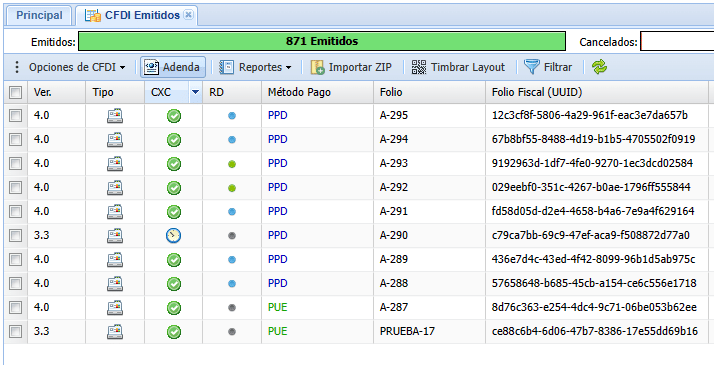Check the row checkbox for PRUEBA-17
The width and height of the screenshot is (714, 365).
[x=15, y=331]
